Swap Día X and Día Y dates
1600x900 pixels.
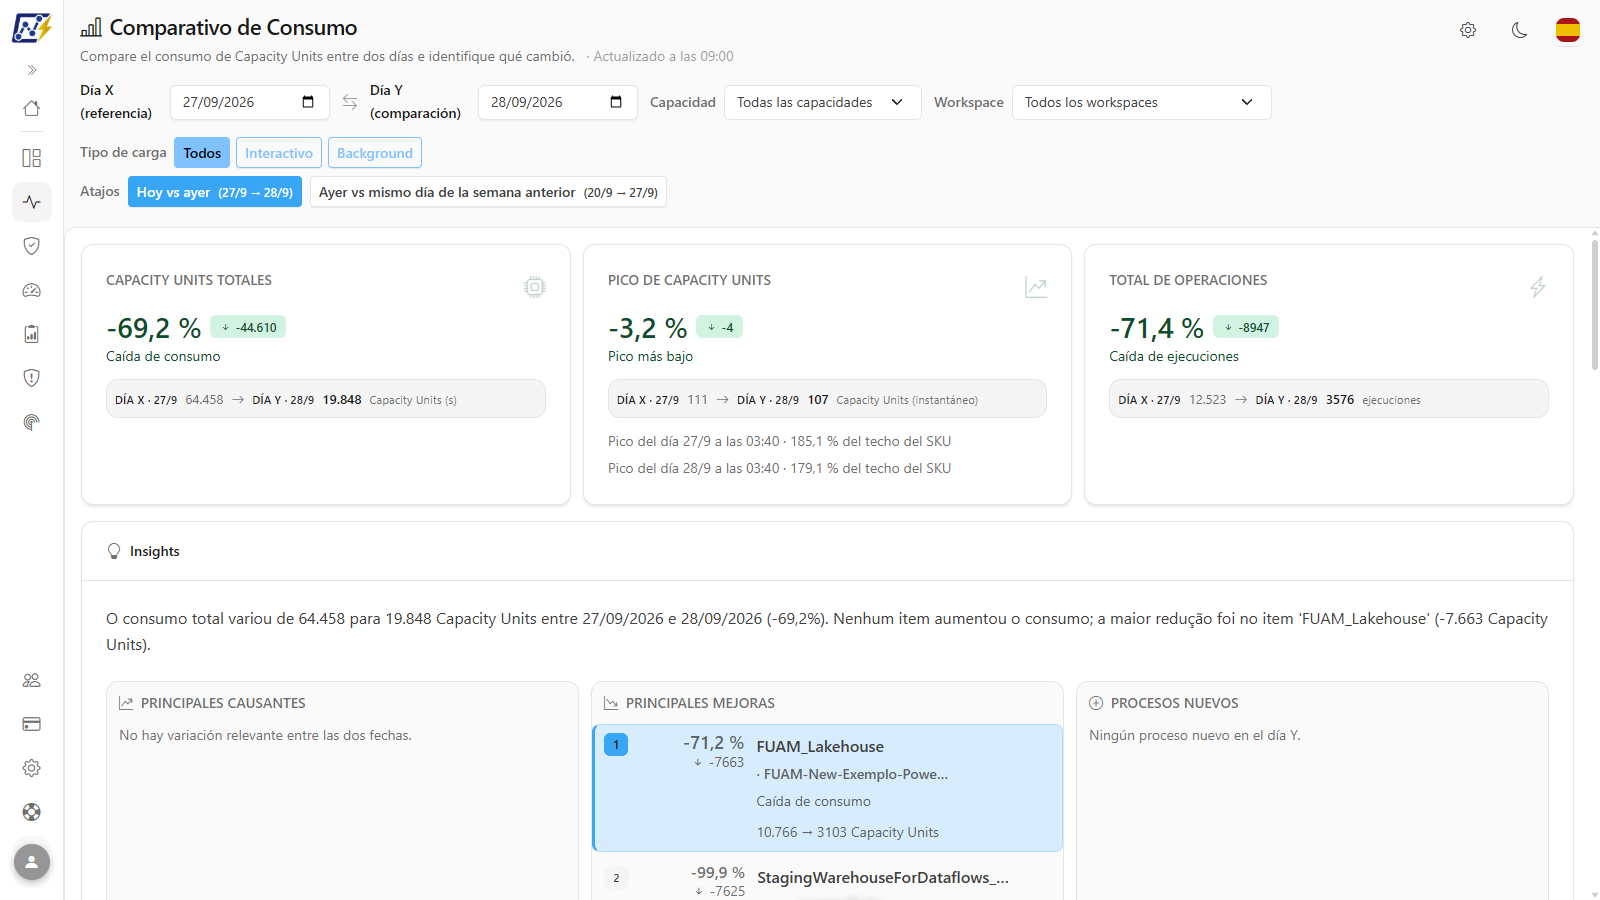coord(350,102)
